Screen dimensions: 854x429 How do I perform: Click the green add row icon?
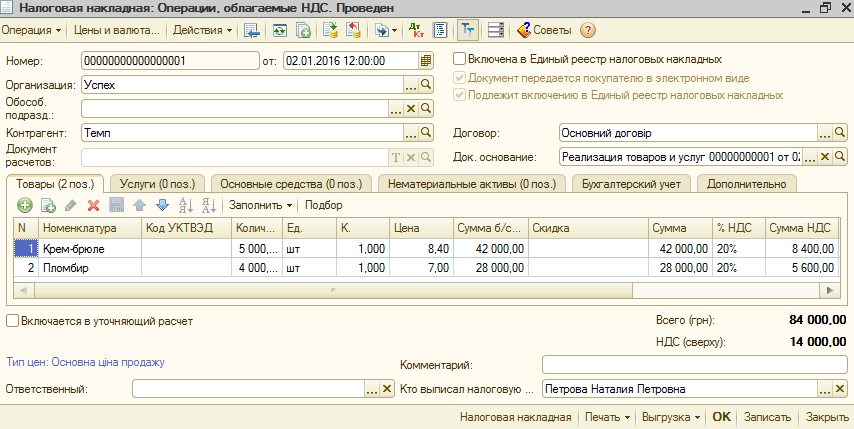click(x=25, y=205)
